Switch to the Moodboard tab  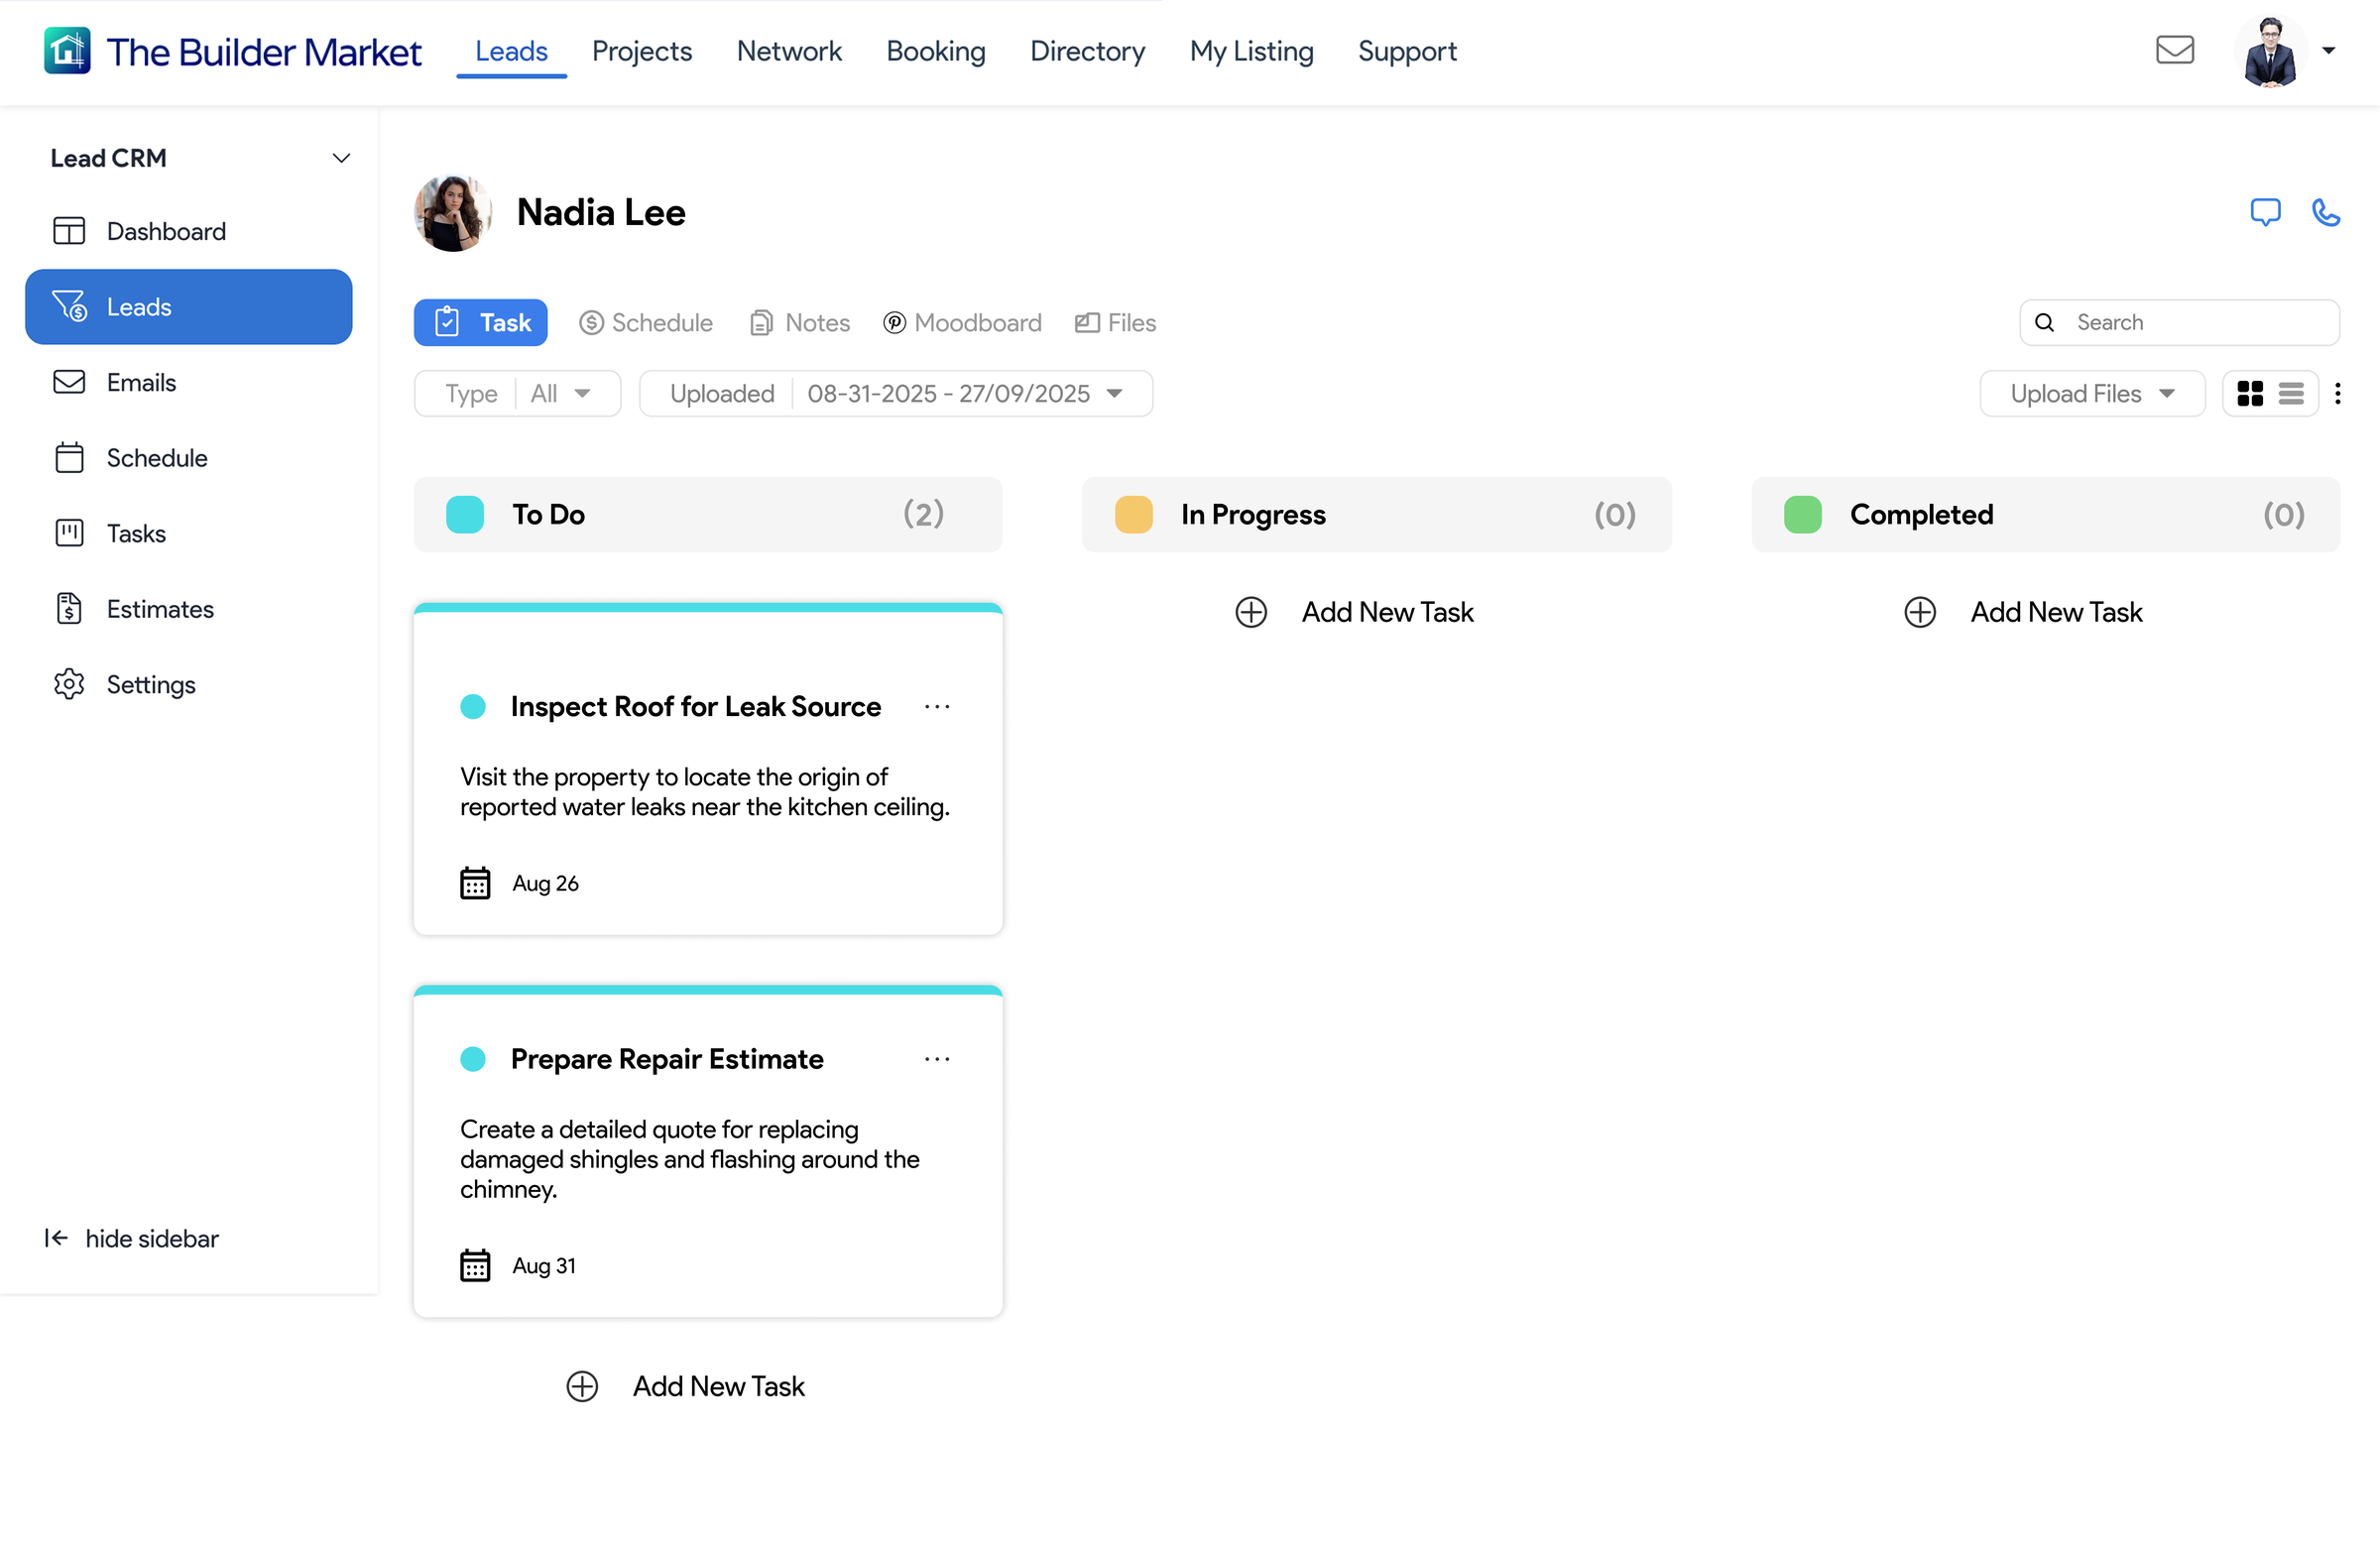(x=962, y=323)
